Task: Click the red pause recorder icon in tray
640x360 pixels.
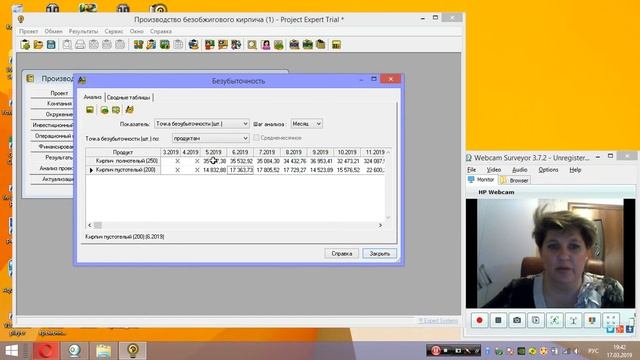Action: pyautogui.click(x=435, y=350)
